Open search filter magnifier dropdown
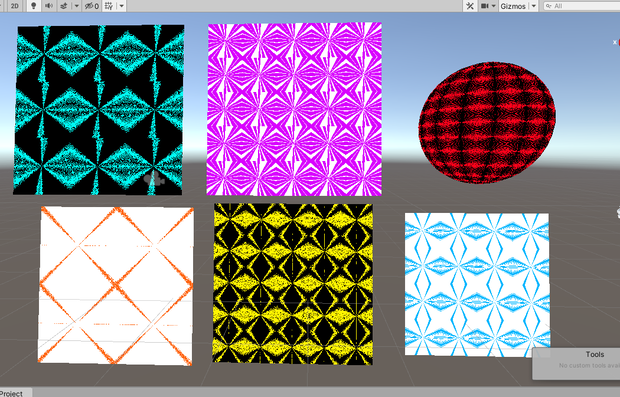 coord(549,6)
